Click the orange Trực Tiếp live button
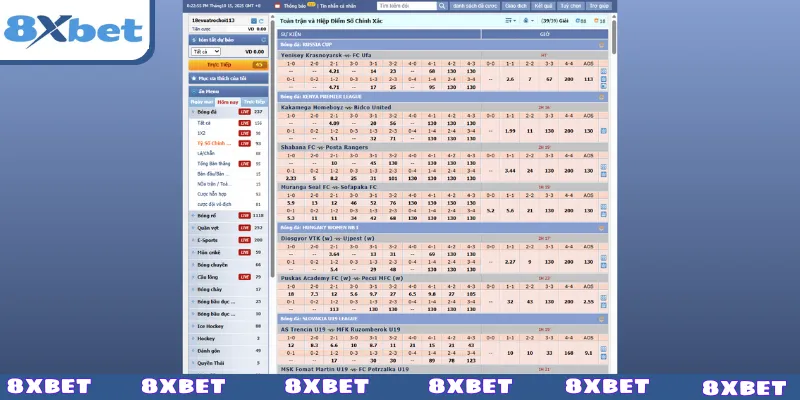Image resolution: width=800 pixels, height=400 pixels. pos(220,63)
